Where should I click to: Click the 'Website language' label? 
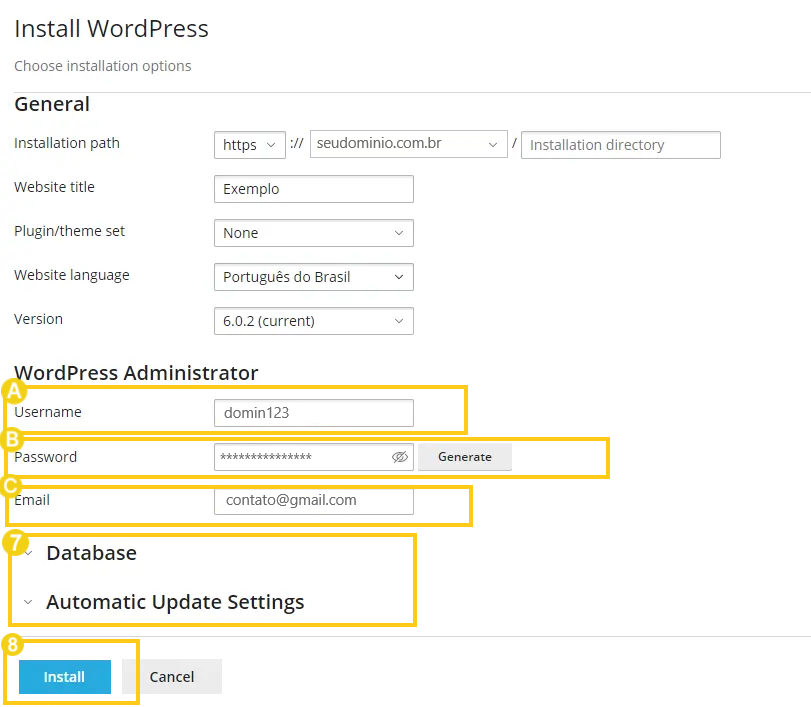[71, 275]
